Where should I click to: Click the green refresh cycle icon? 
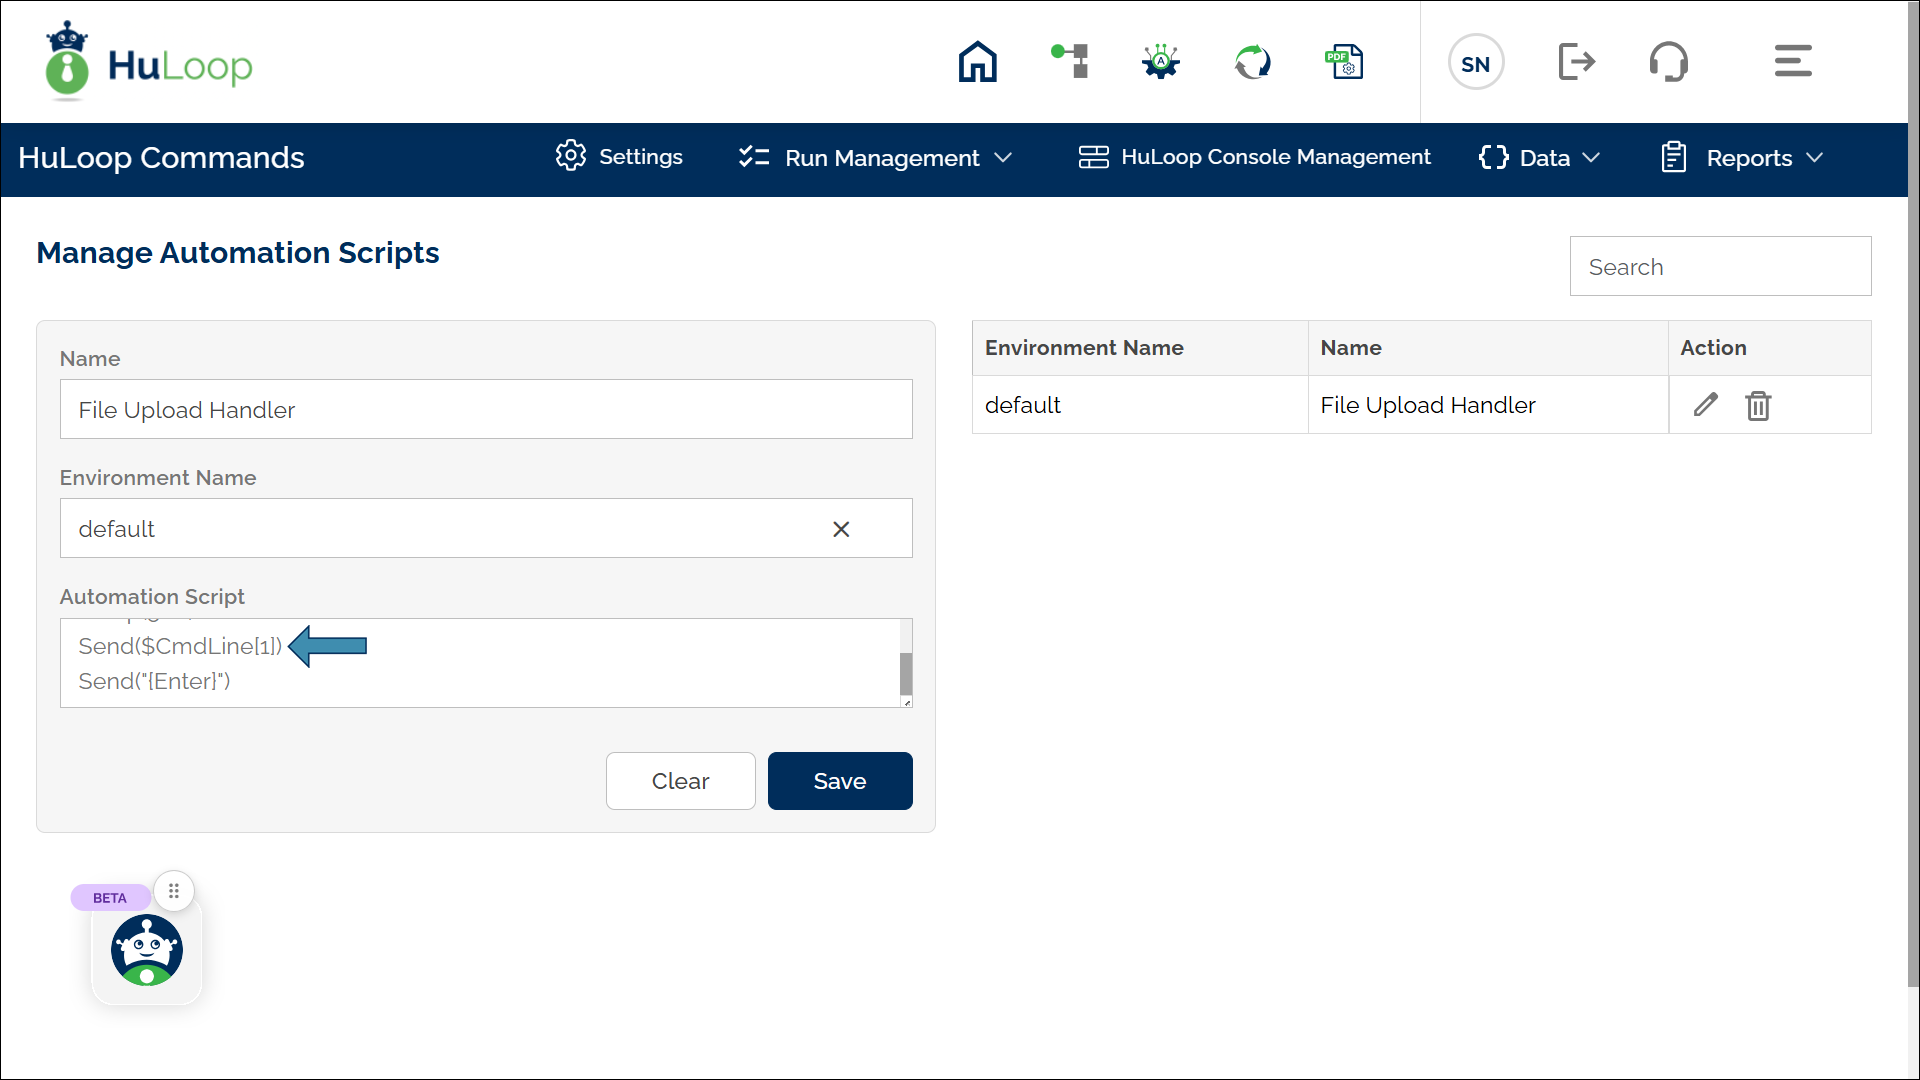[1252, 62]
